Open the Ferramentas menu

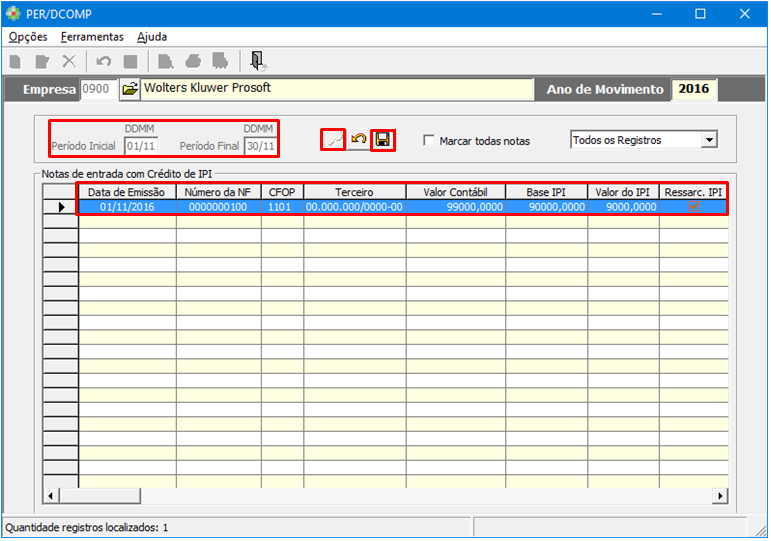pos(92,36)
